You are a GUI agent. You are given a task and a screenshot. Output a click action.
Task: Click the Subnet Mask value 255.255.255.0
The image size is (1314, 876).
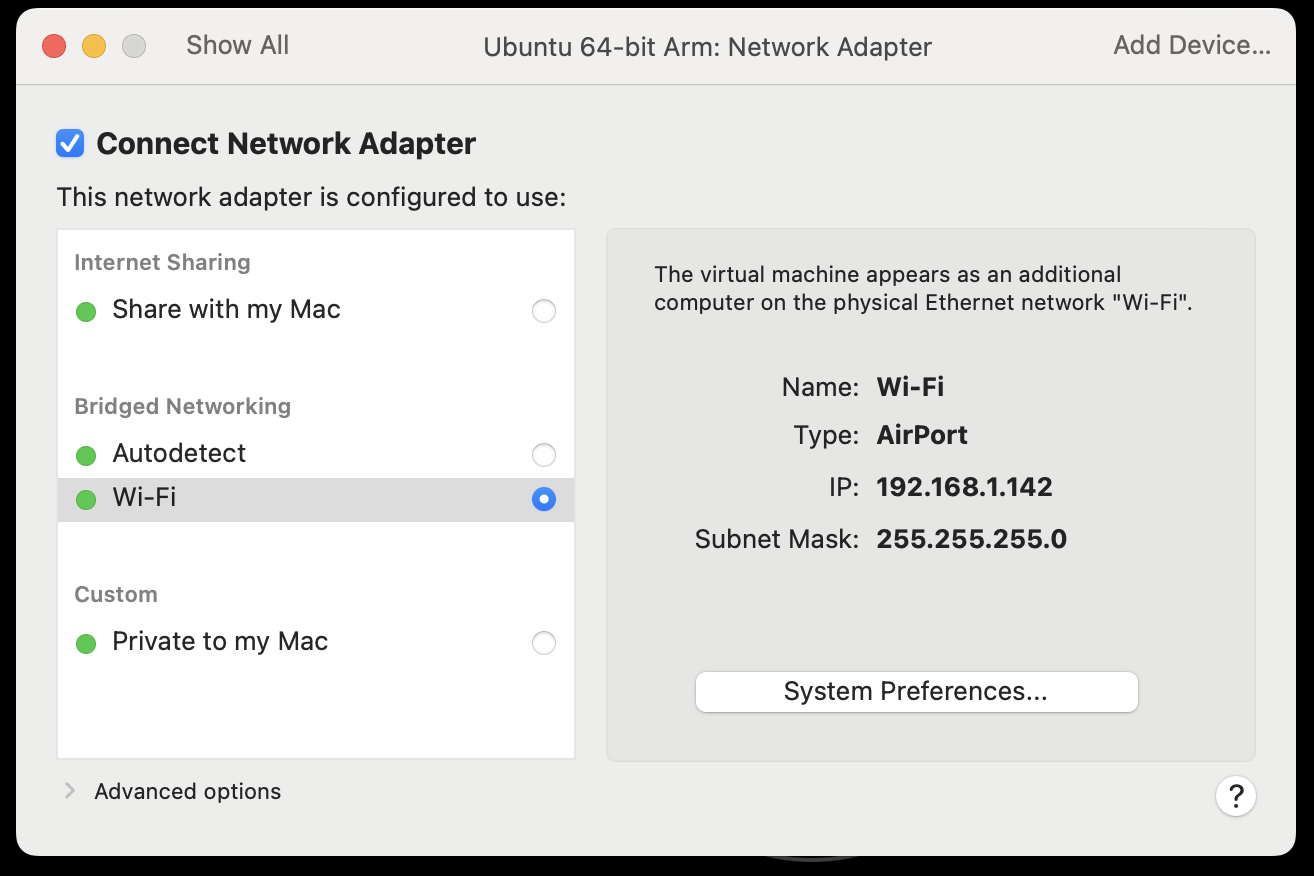(971, 540)
